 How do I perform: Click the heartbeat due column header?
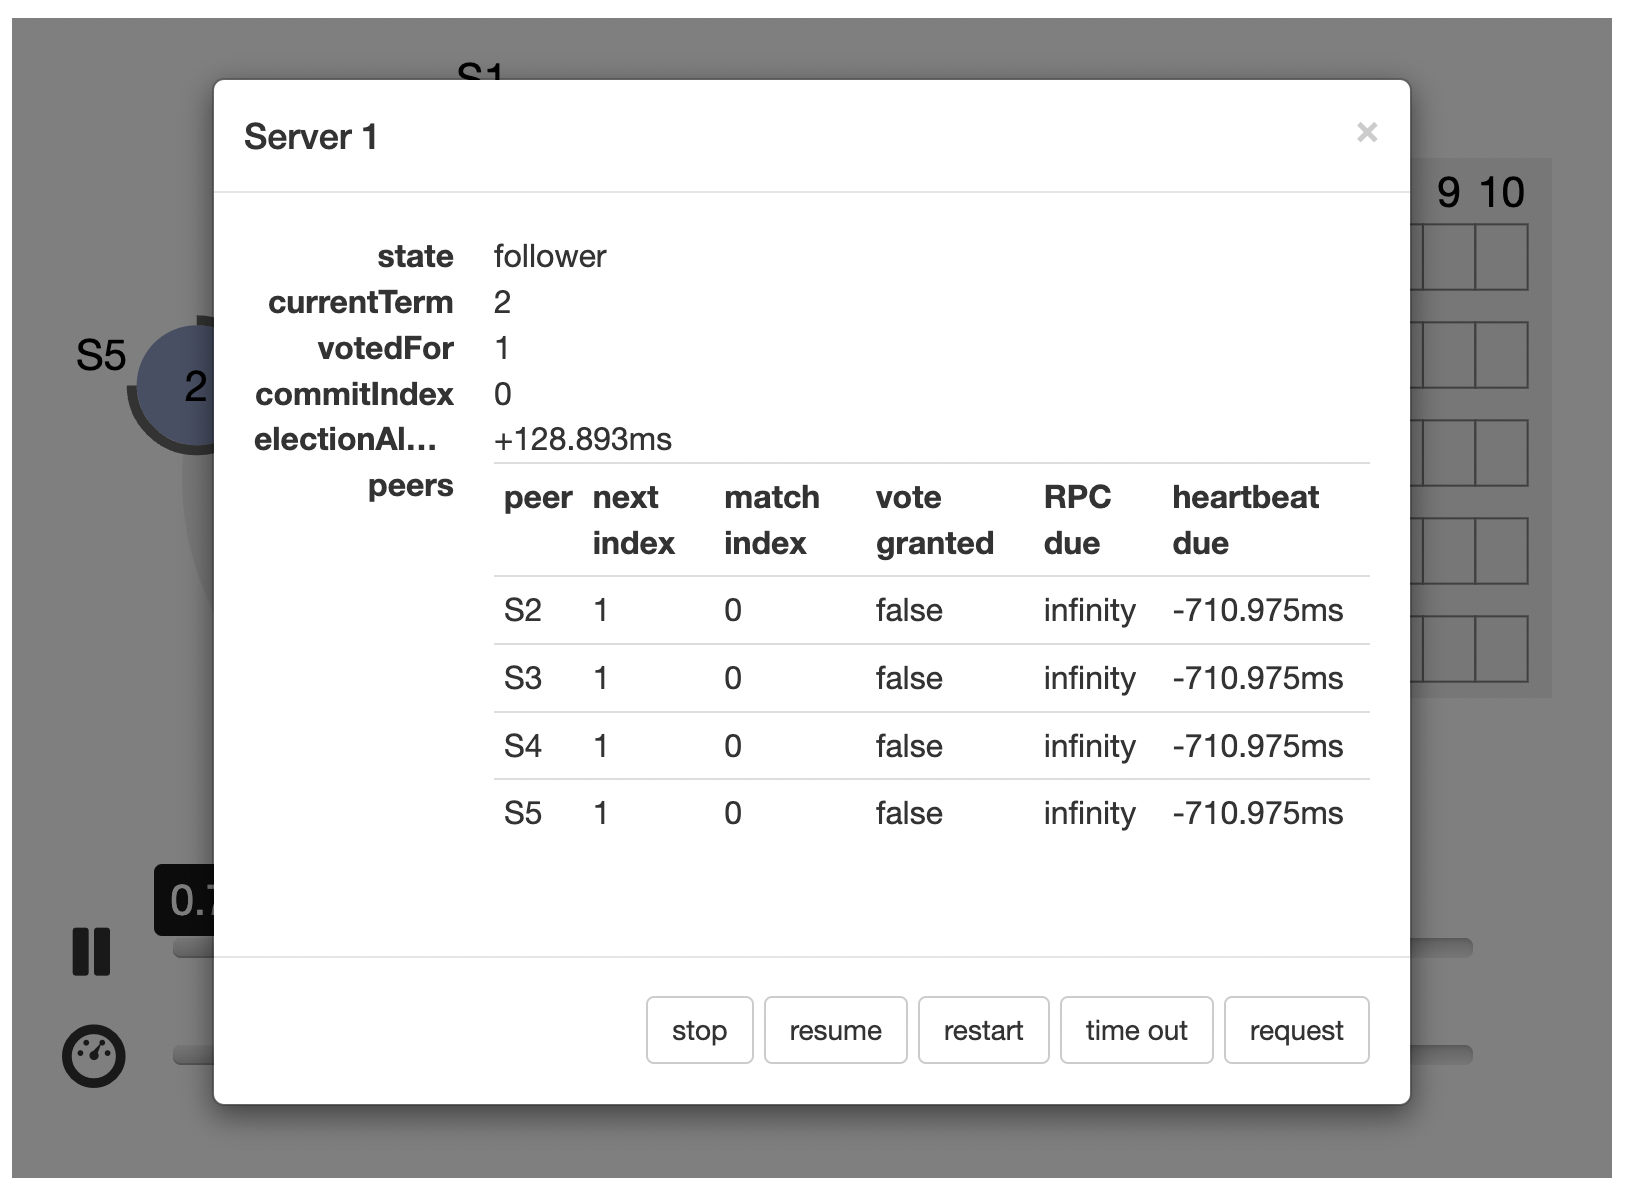1245,520
